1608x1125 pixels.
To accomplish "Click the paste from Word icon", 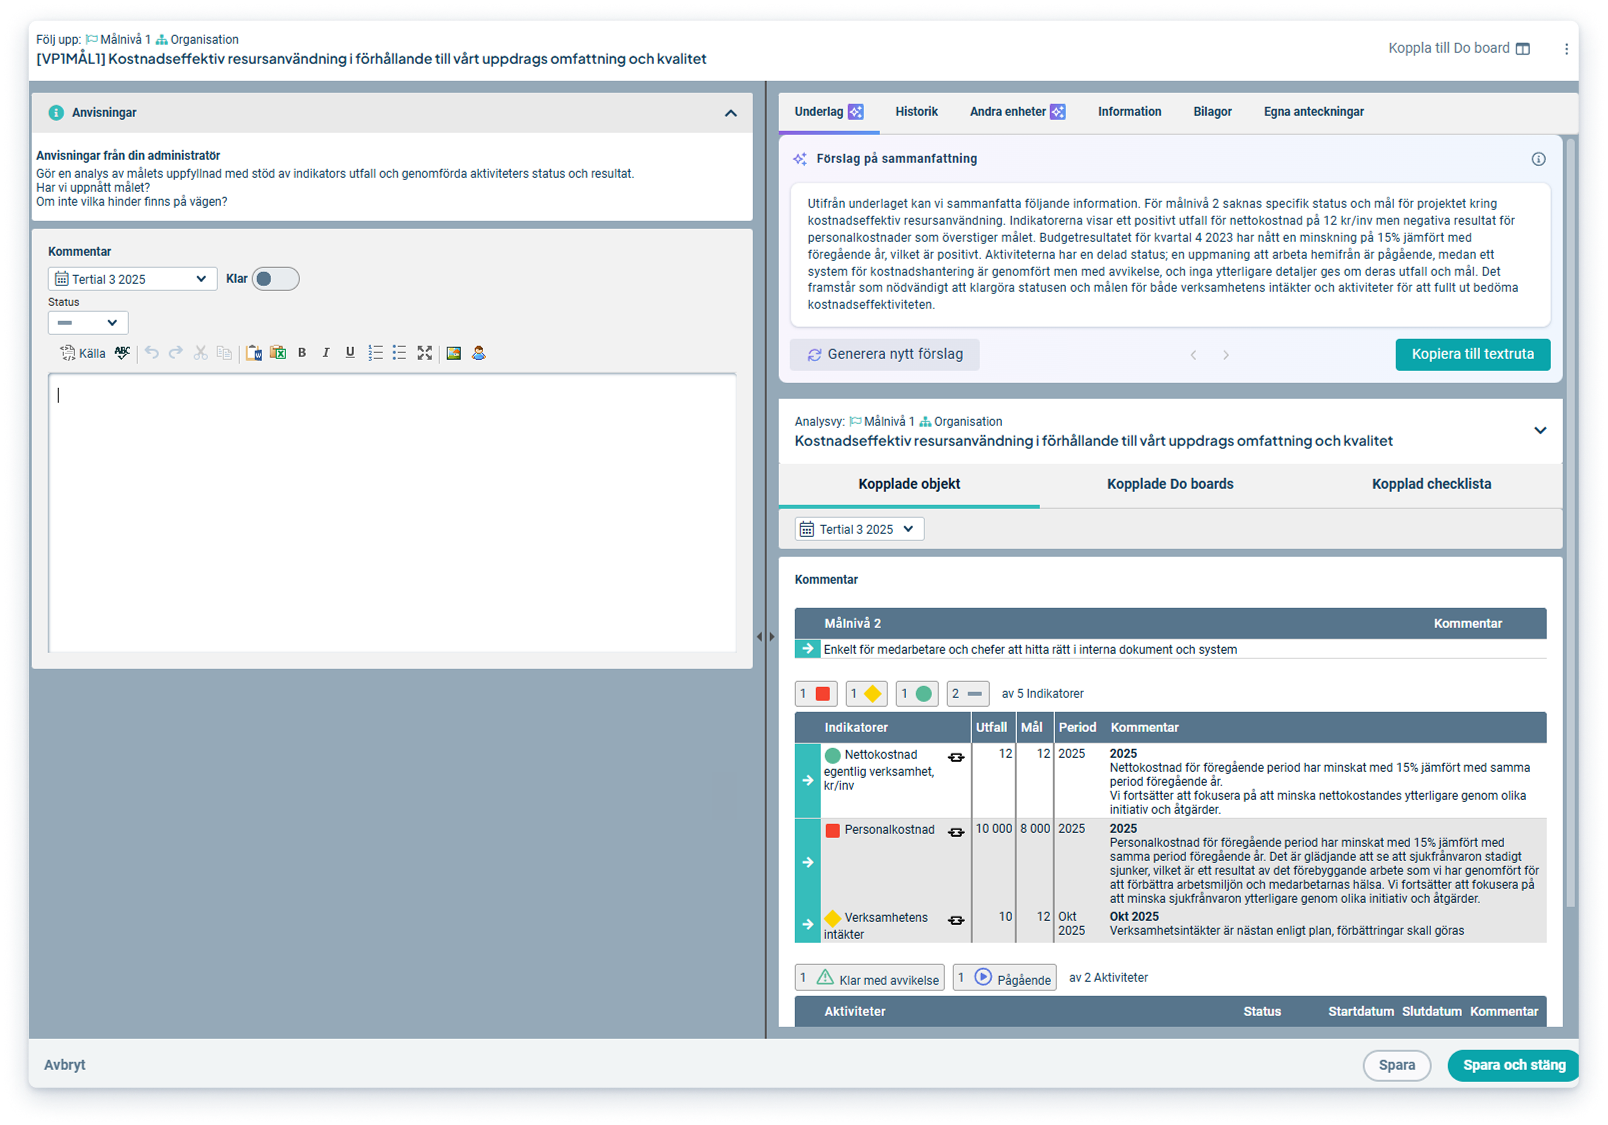I will 254,353.
